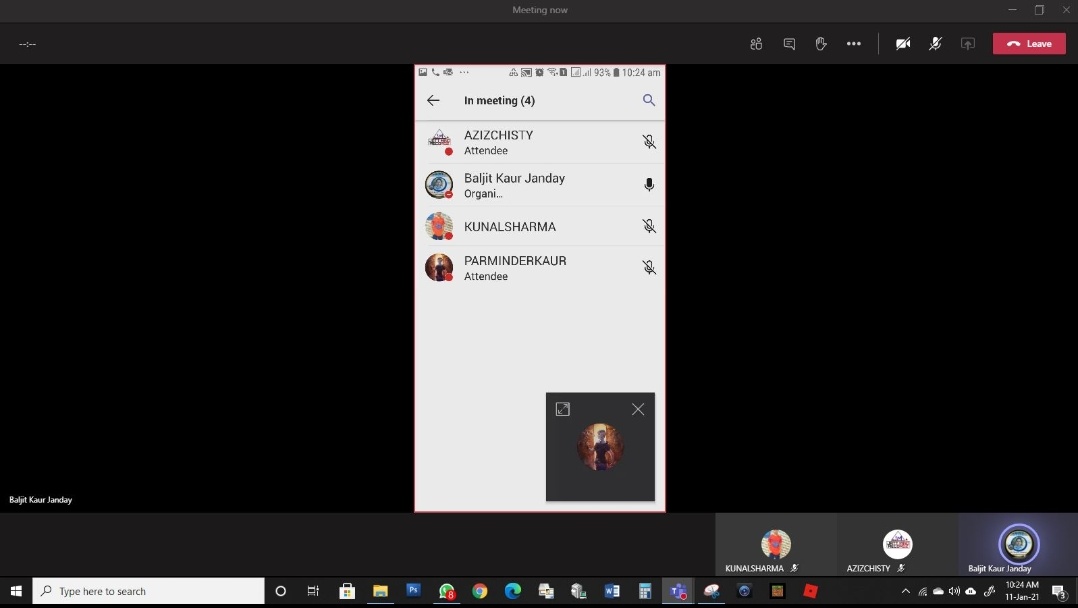Click the Share content tray icon
Viewport: 1078px width, 608px height.
(968, 43)
